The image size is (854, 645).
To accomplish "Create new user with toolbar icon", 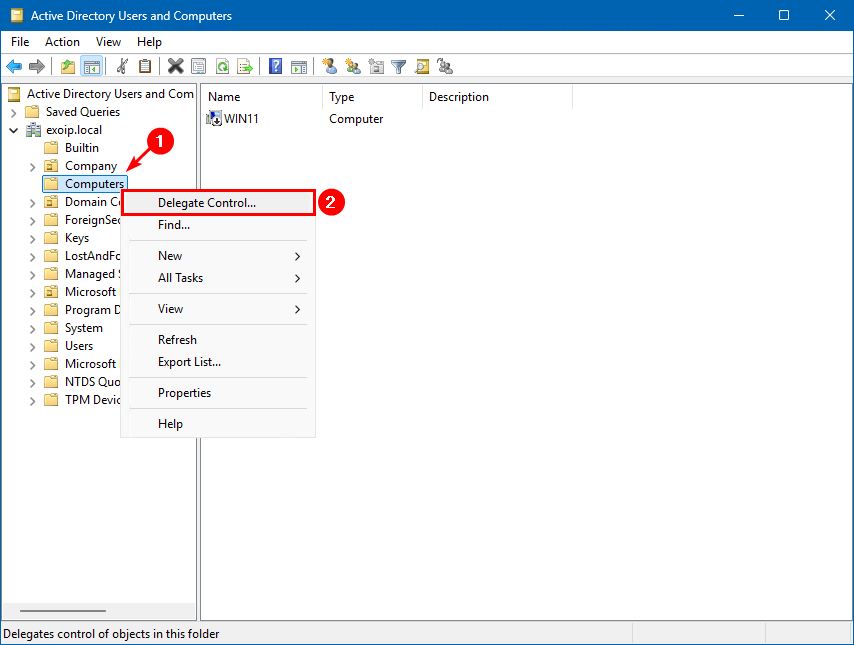I will tap(329, 67).
